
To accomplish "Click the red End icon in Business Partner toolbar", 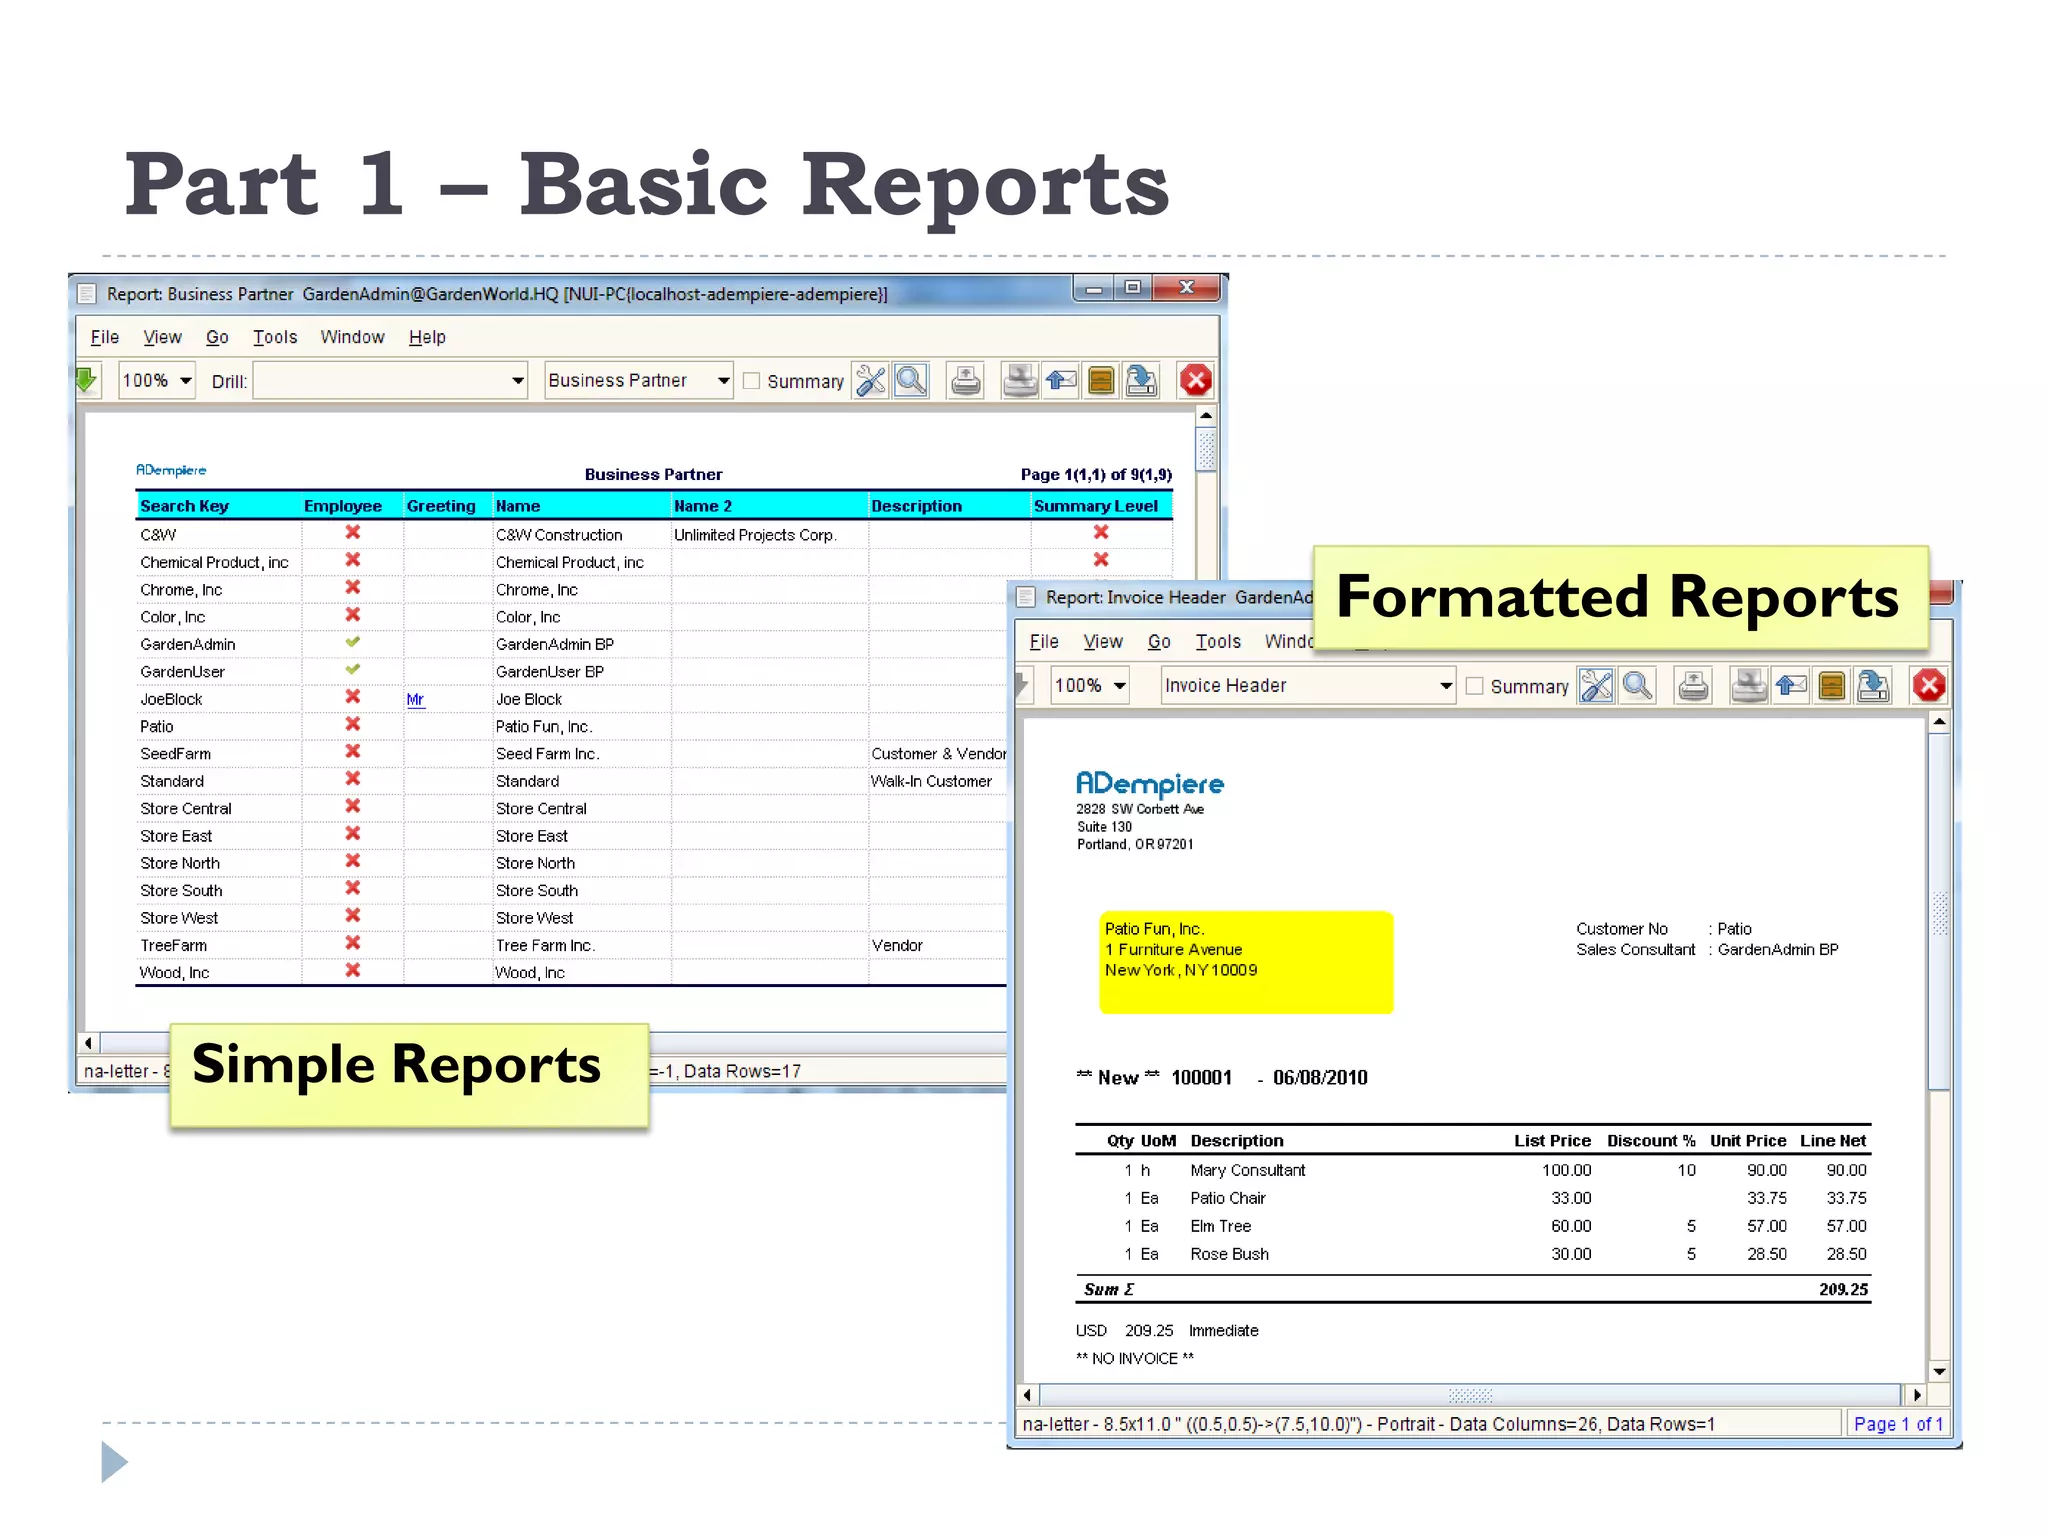I will 1196,380.
